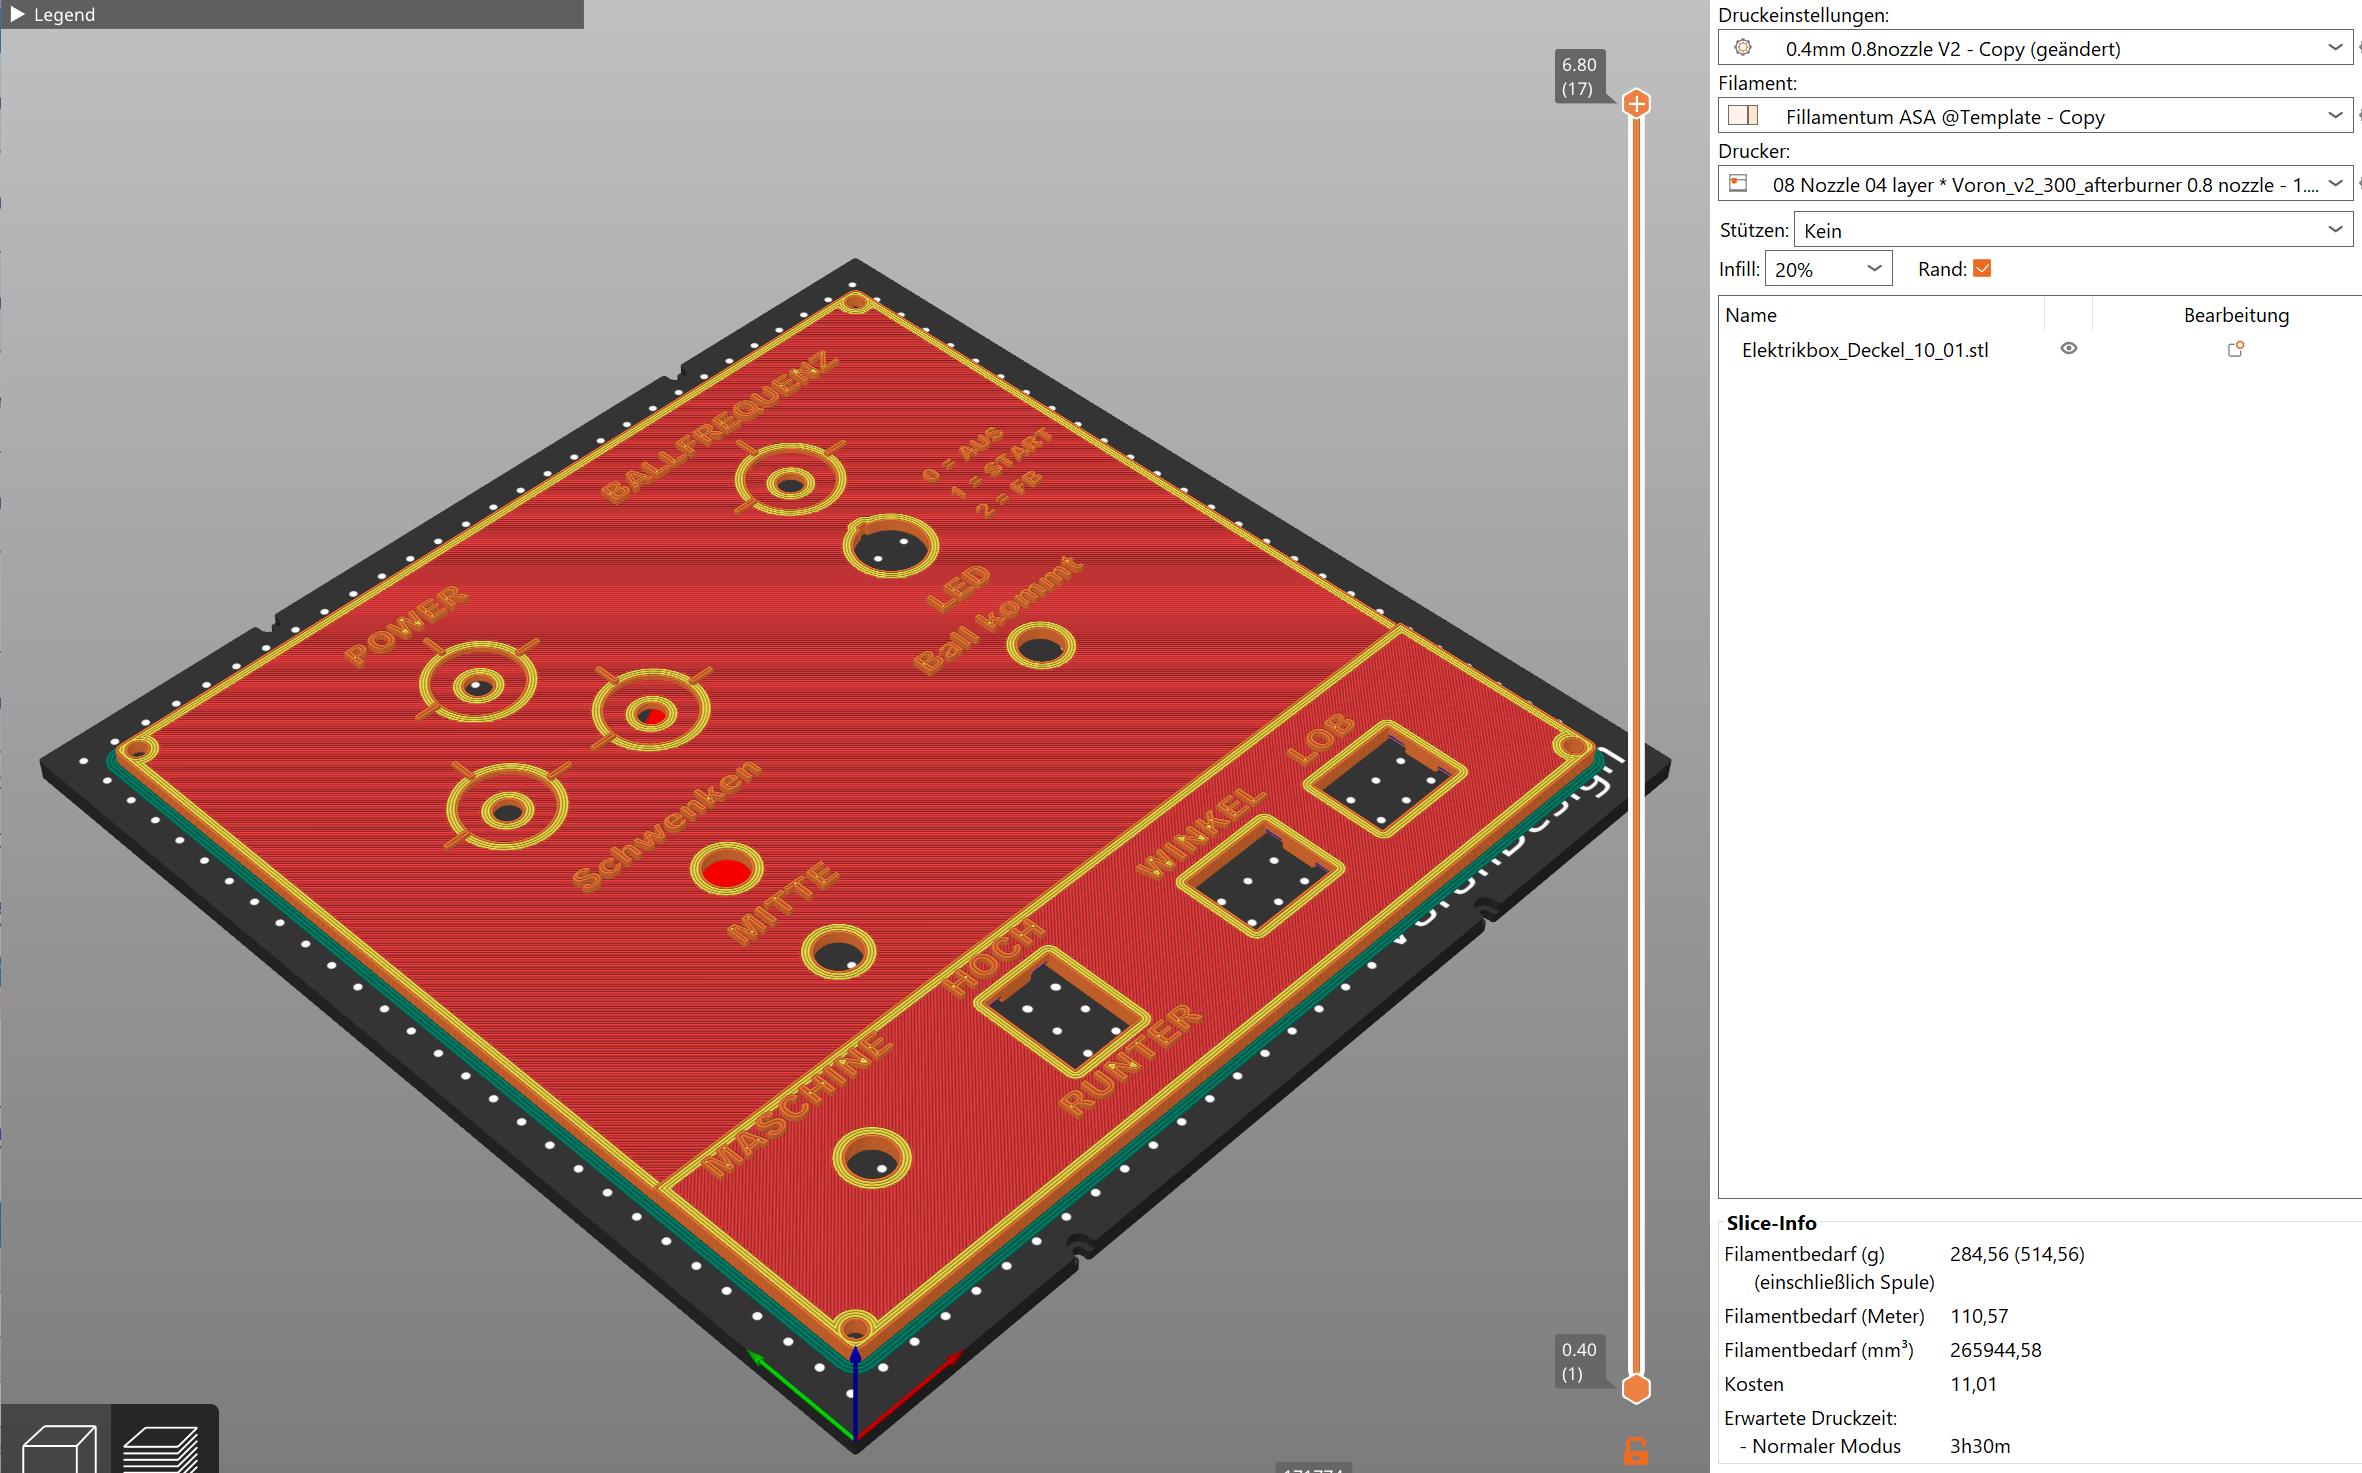Click the orange lock icon under the layer slider
This screenshot has height=1473, width=2362.
pos(1636,1451)
